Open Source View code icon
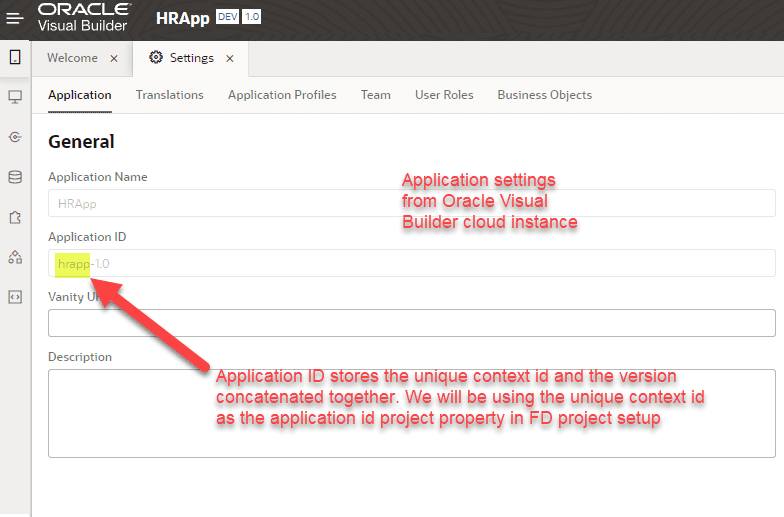 [15, 297]
